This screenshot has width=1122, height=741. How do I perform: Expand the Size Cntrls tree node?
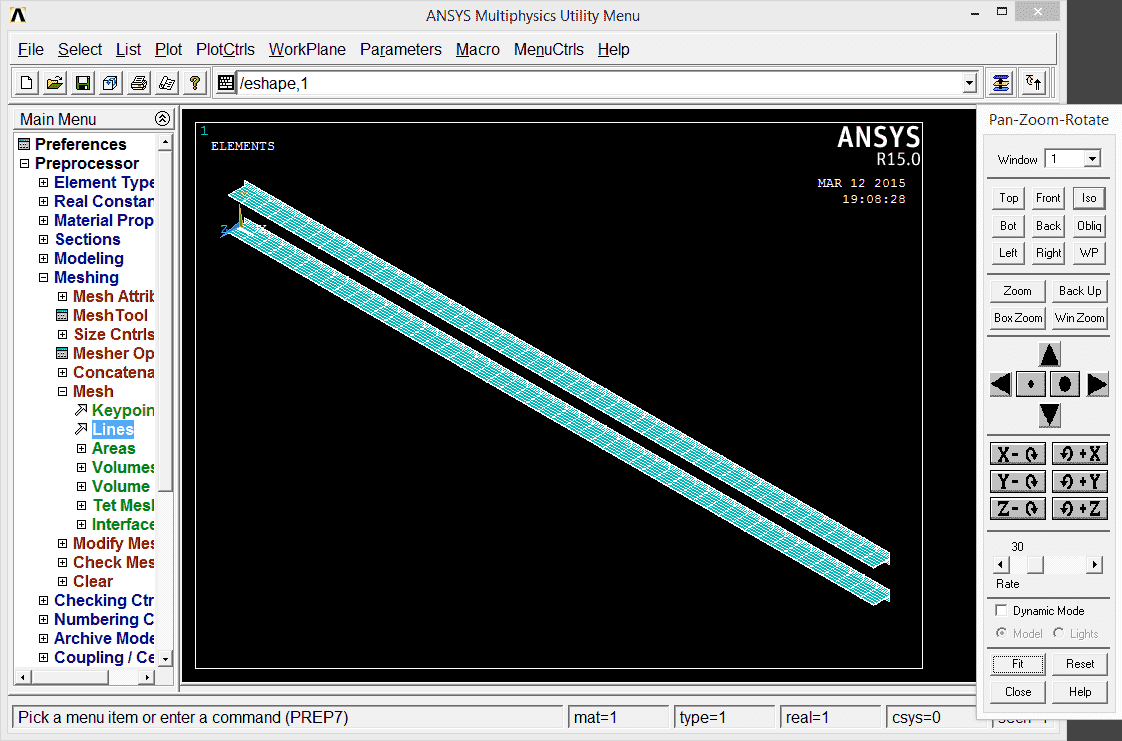coord(62,334)
